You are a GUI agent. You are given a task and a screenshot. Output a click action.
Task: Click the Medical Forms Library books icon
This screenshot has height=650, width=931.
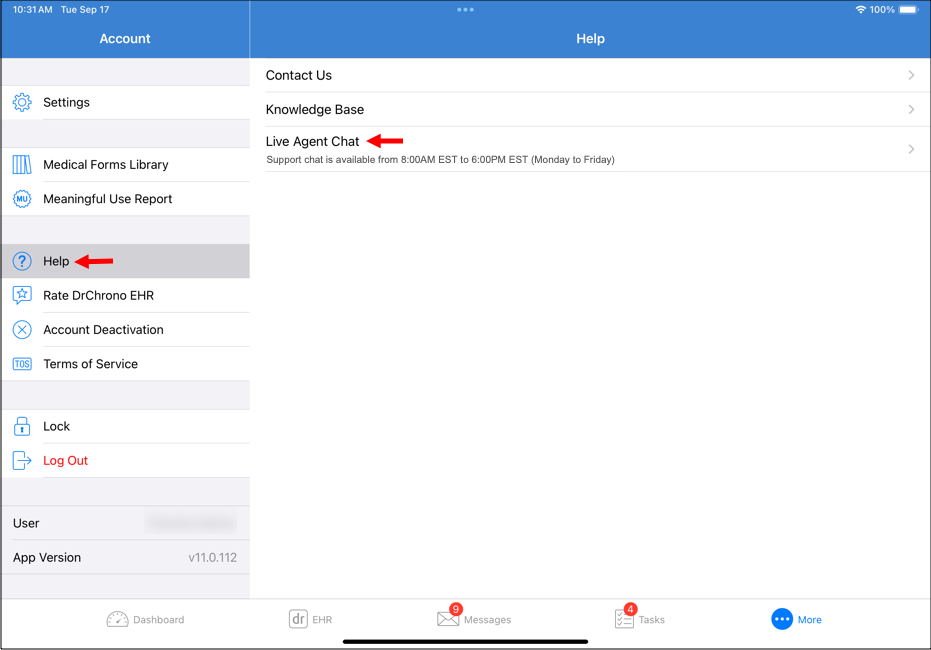point(22,164)
